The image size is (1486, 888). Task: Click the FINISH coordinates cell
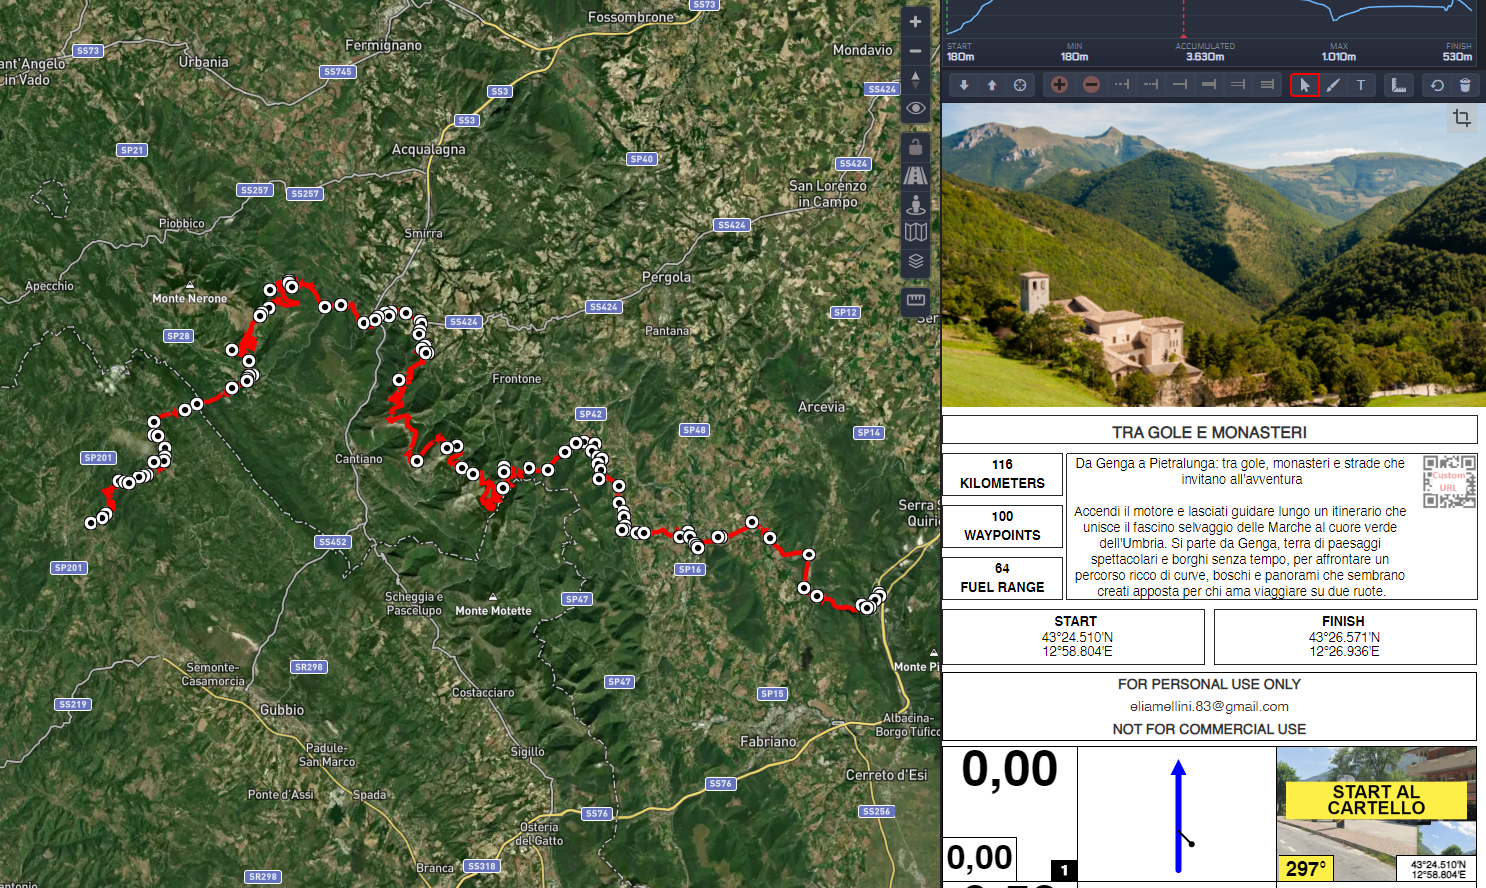click(1344, 636)
